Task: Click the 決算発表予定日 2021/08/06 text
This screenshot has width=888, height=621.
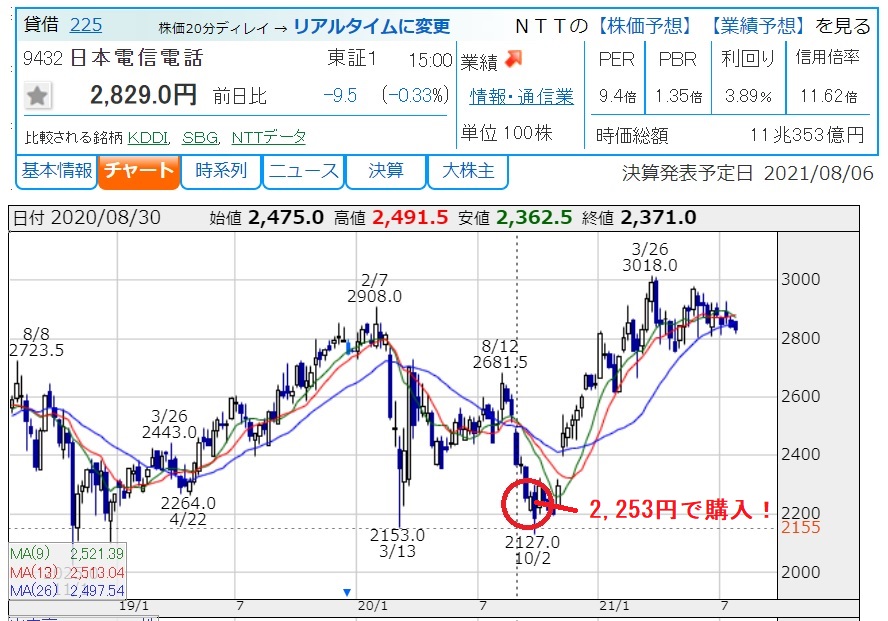Action: [x=748, y=173]
